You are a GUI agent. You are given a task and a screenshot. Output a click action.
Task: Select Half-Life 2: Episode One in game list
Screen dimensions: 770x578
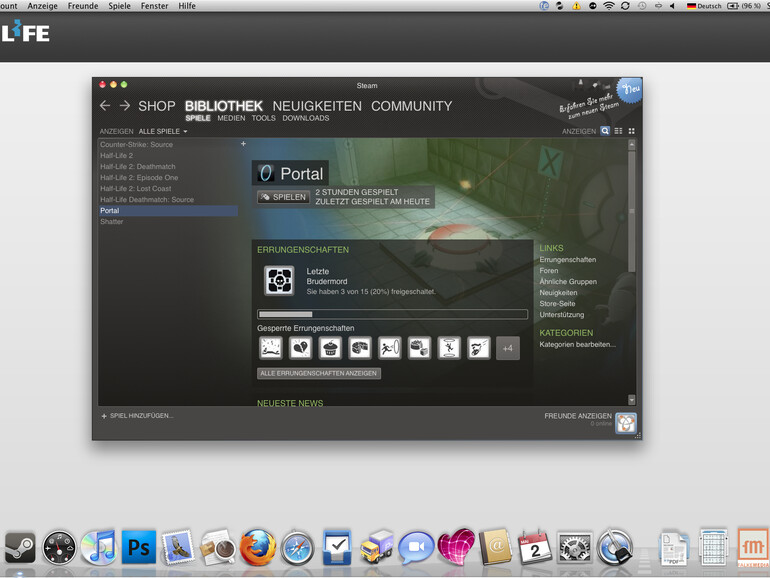(x=139, y=178)
